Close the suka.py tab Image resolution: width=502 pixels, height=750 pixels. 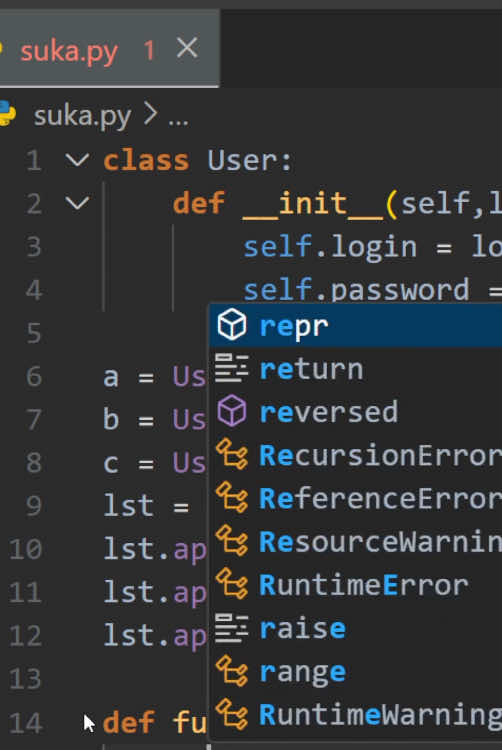tap(187, 48)
